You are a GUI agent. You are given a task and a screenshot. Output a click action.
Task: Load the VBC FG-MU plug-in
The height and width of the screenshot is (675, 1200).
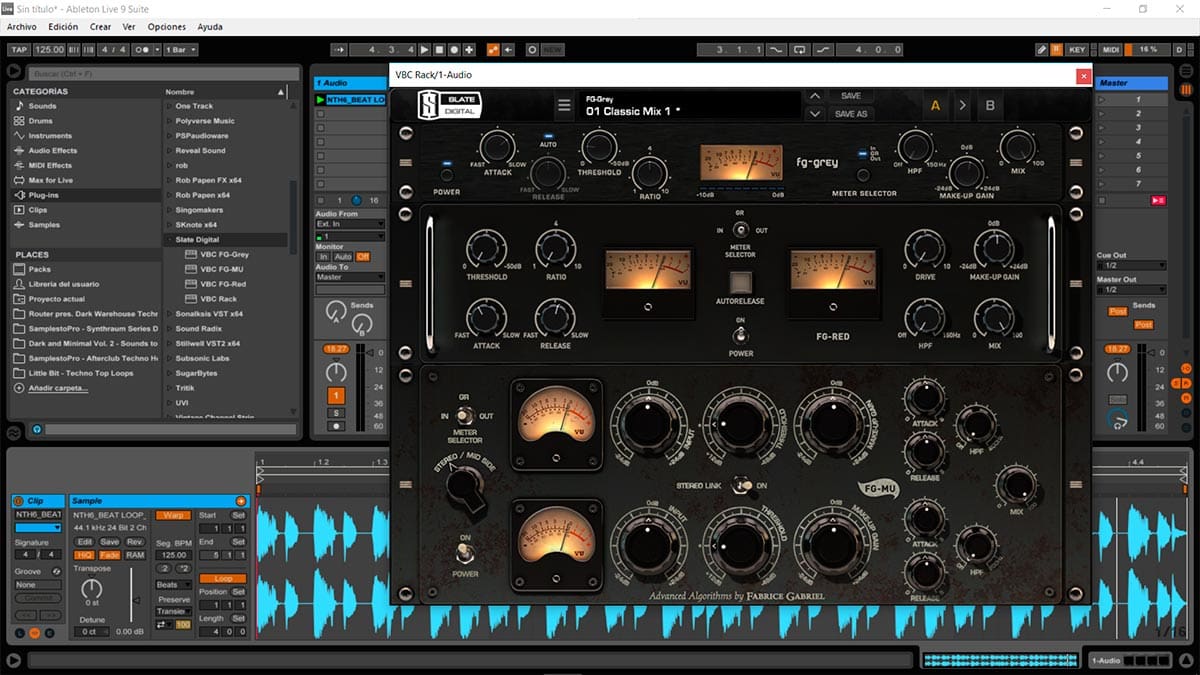click(x=222, y=269)
